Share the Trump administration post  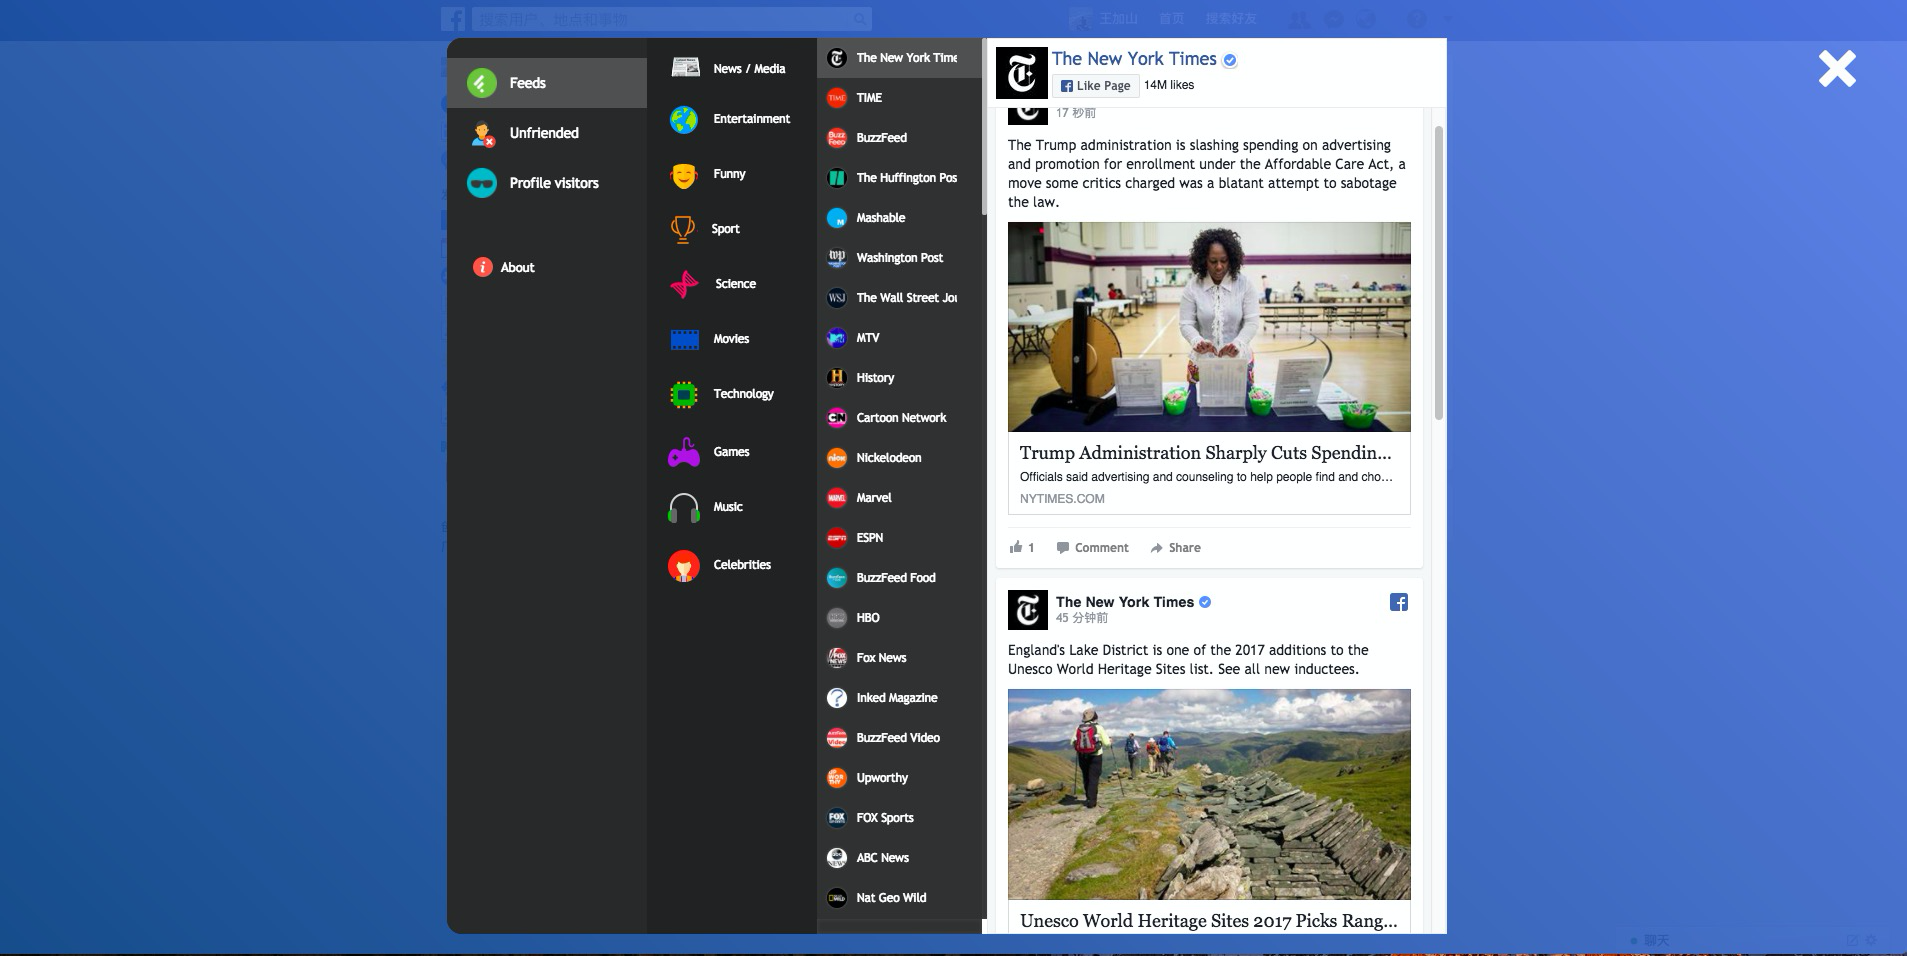[x=1175, y=548]
